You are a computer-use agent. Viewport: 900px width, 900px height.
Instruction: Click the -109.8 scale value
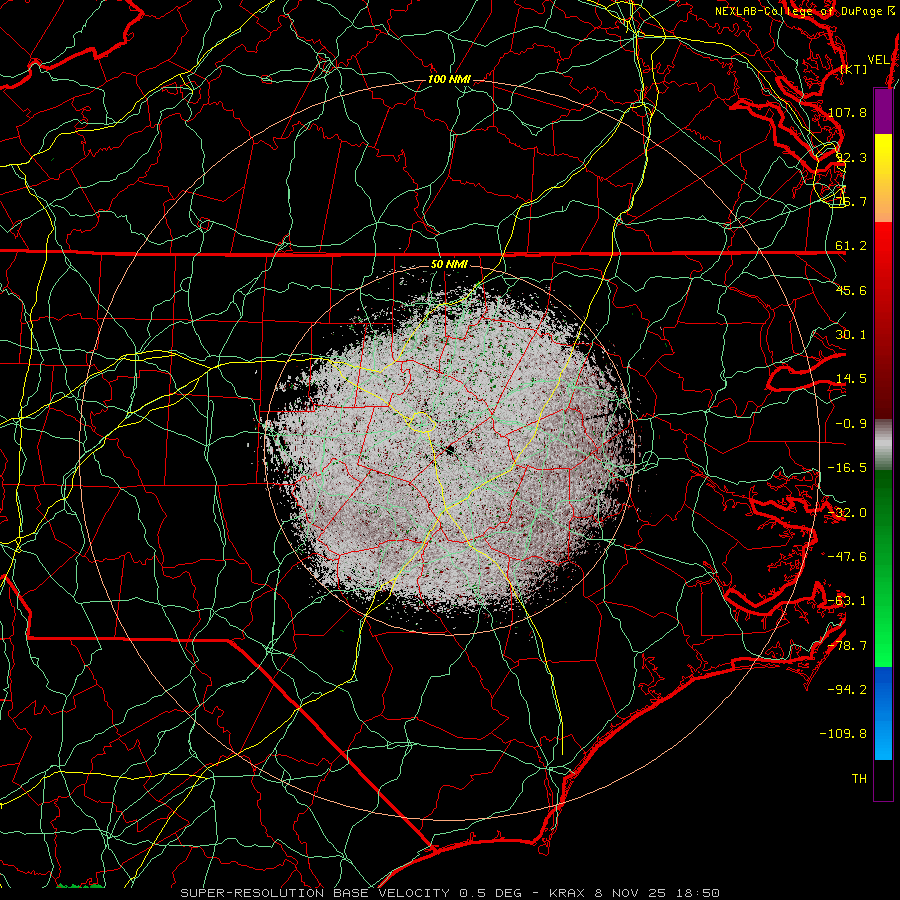pyautogui.click(x=843, y=734)
